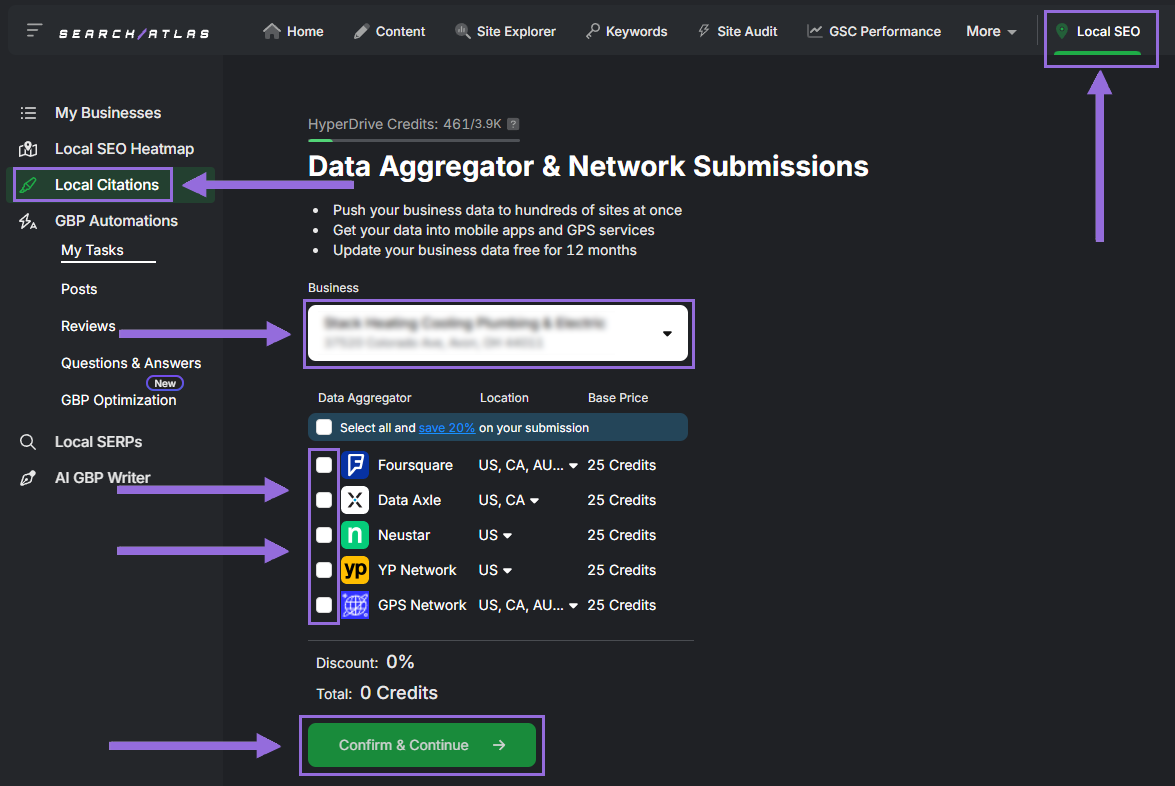The image size is (1175, 786).
Task: Open the More menu in top bar
Action: pyautogui.click(x=990, y=31)
